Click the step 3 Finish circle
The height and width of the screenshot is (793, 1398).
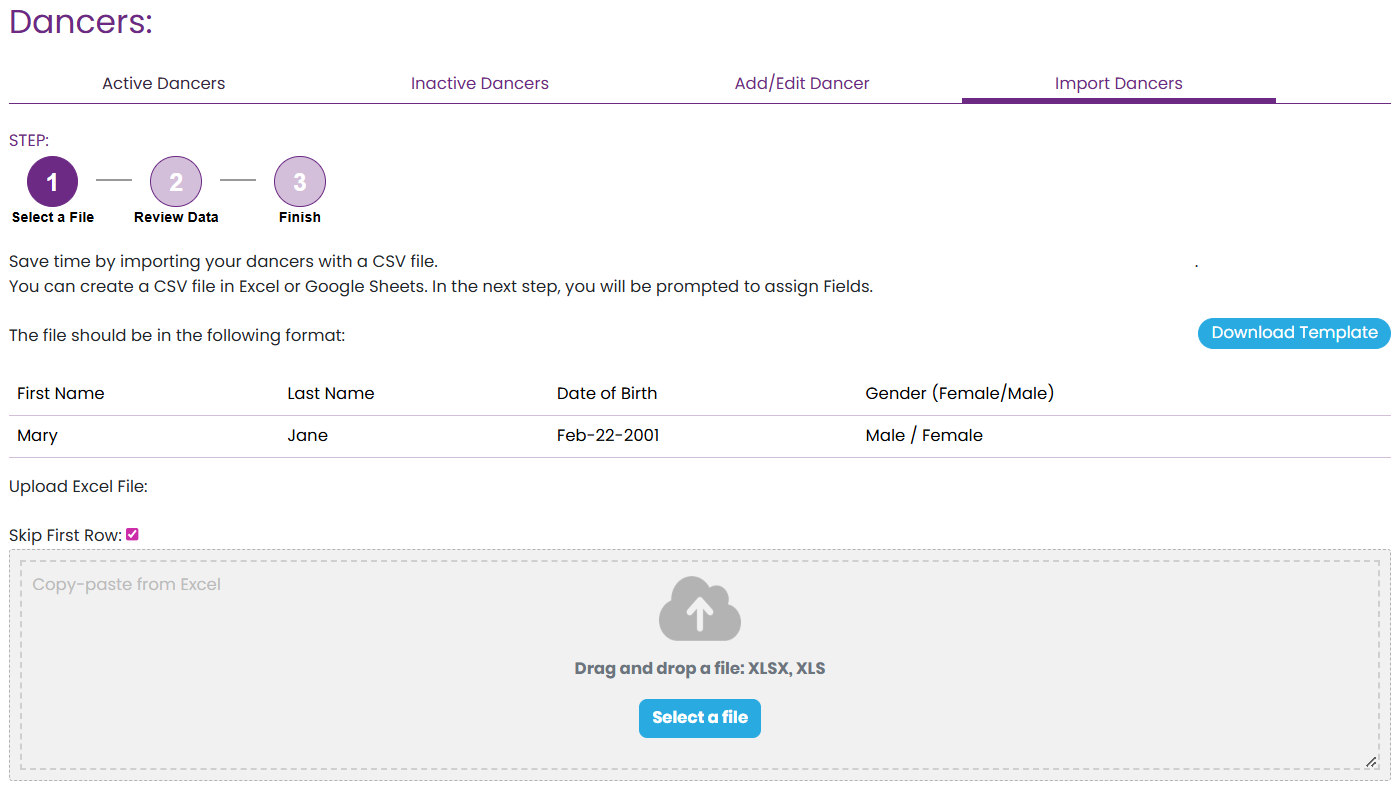300,182
